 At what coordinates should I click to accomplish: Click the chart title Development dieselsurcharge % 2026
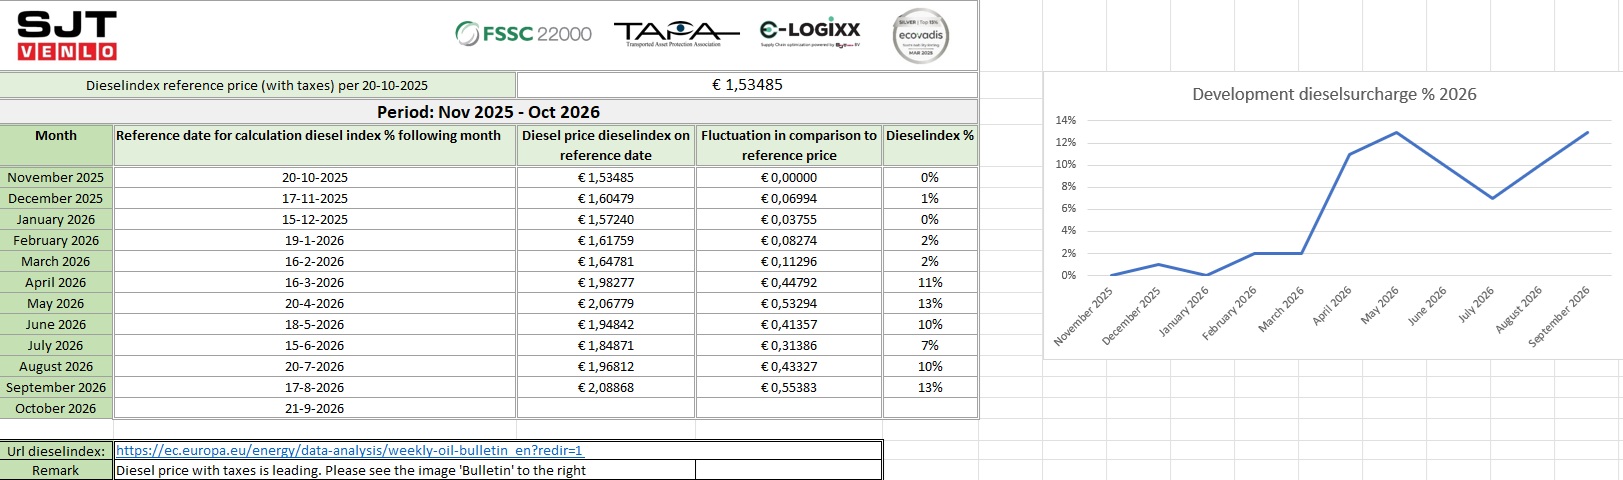pyautogui.click(x=1334, y=94)
